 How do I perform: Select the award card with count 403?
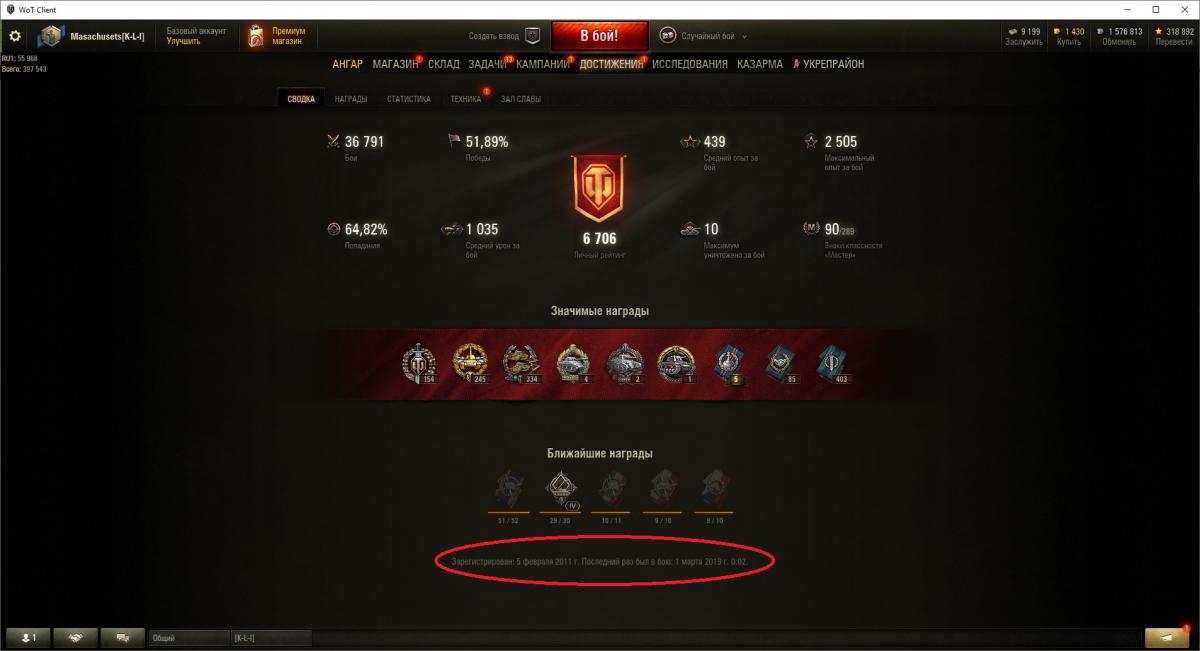tap(832, 365)
